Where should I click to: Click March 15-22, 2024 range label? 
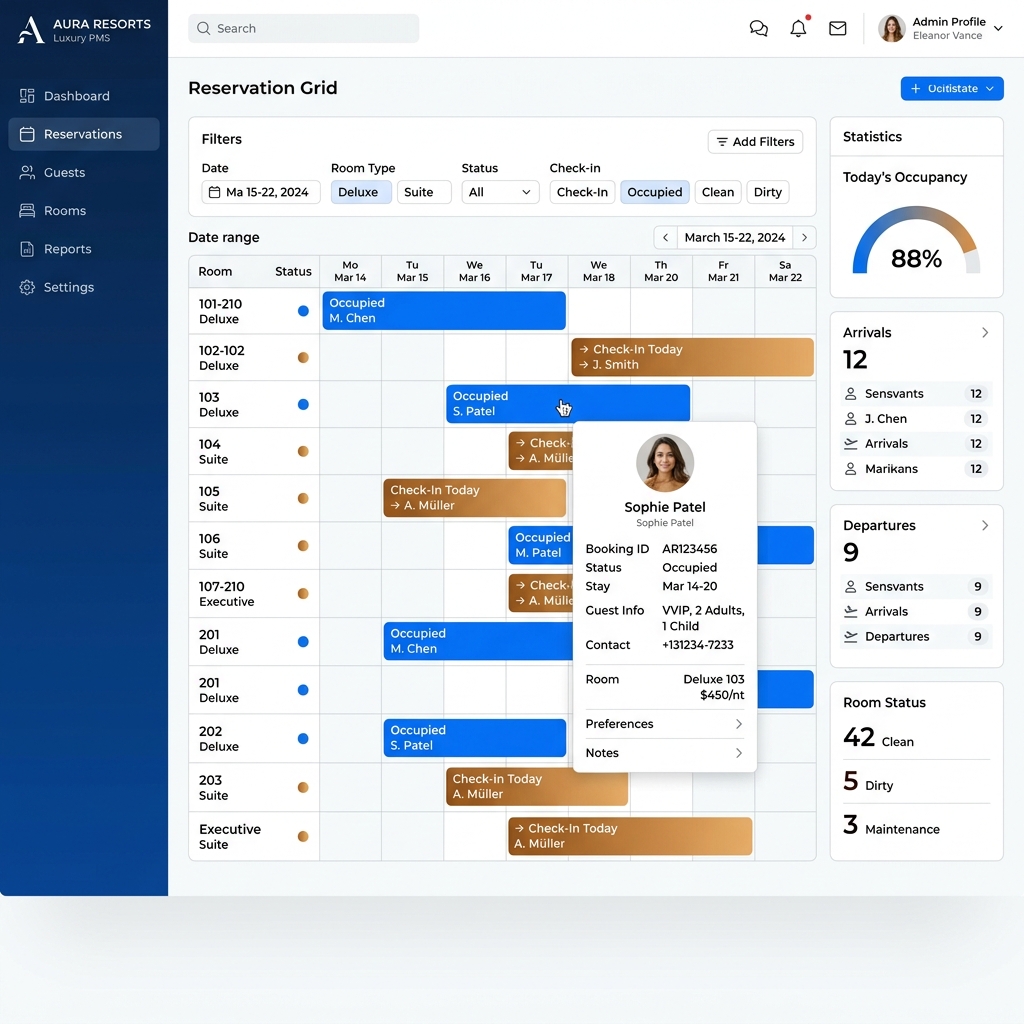tap(735, 238)
